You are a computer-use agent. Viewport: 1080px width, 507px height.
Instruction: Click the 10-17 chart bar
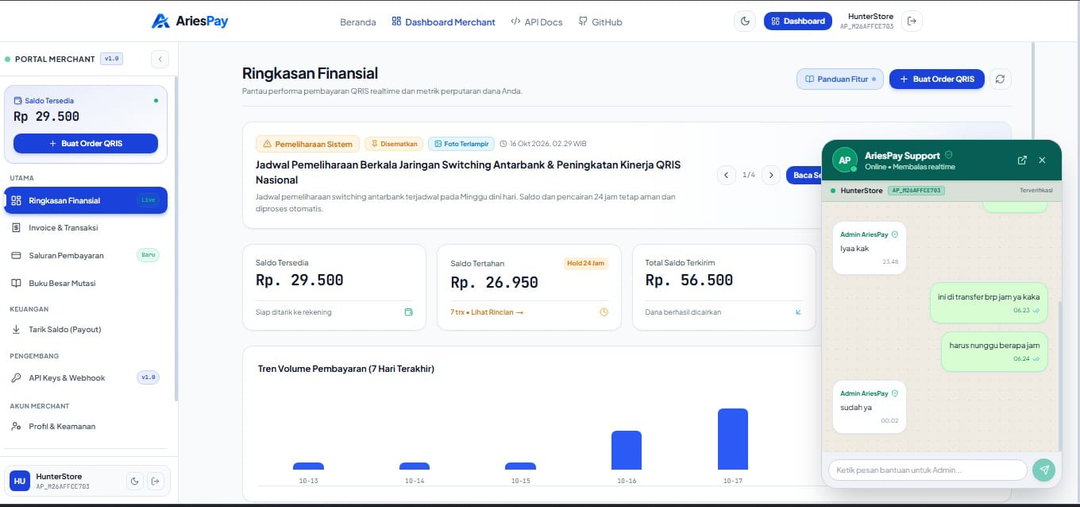point(732,439)
